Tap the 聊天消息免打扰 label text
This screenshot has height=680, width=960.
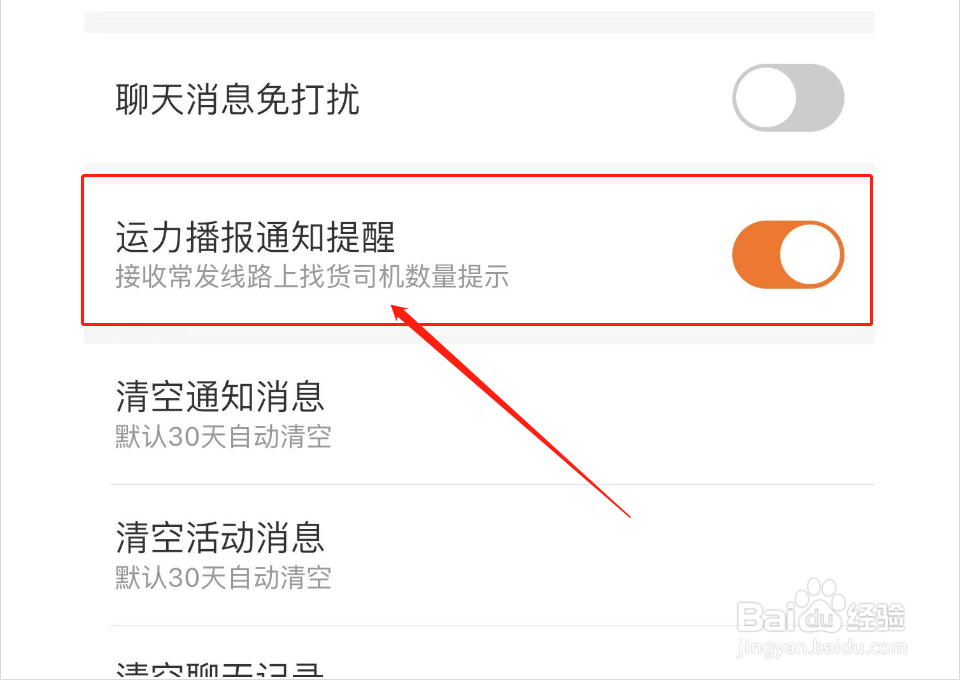[x=237, y=99]
